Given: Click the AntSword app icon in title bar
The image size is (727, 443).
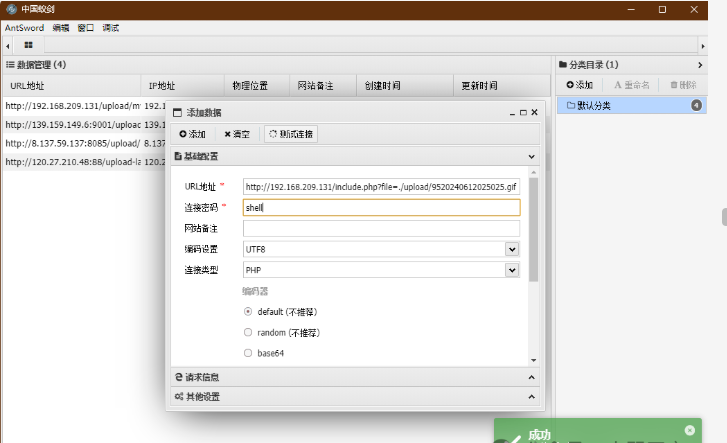Looking at the screenshot, I should [11, 9].
